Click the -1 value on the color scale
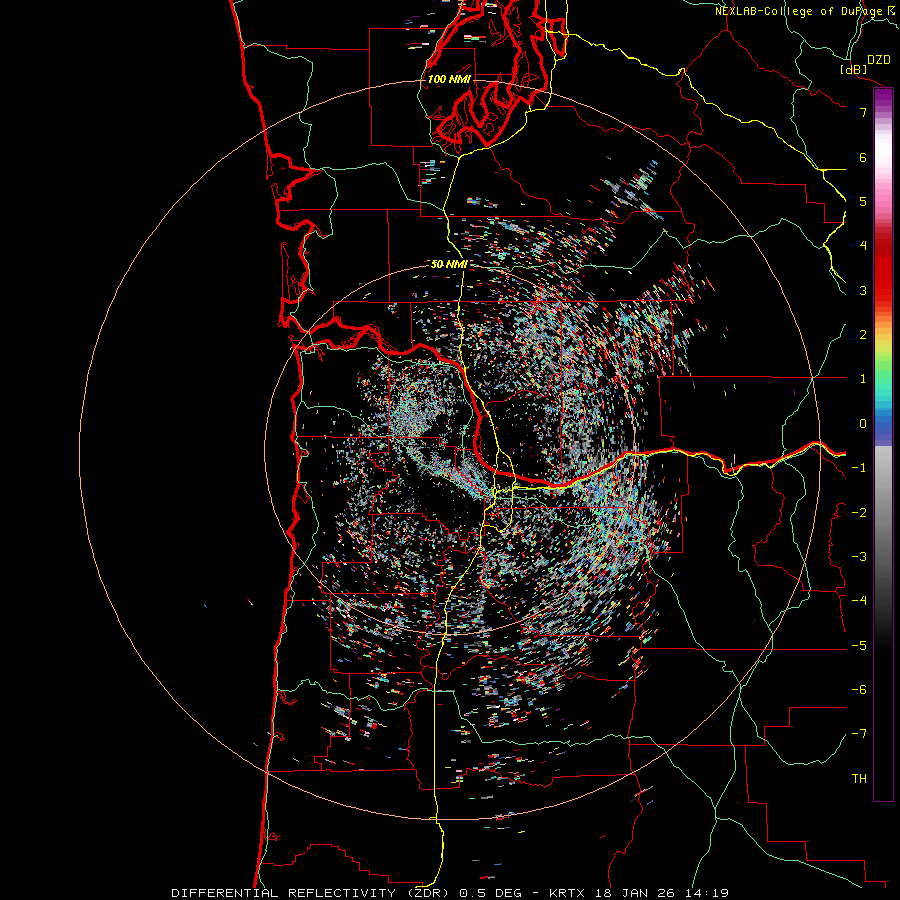Image resolution: width=900 pixels, height=900 pixels. [859, 468]
